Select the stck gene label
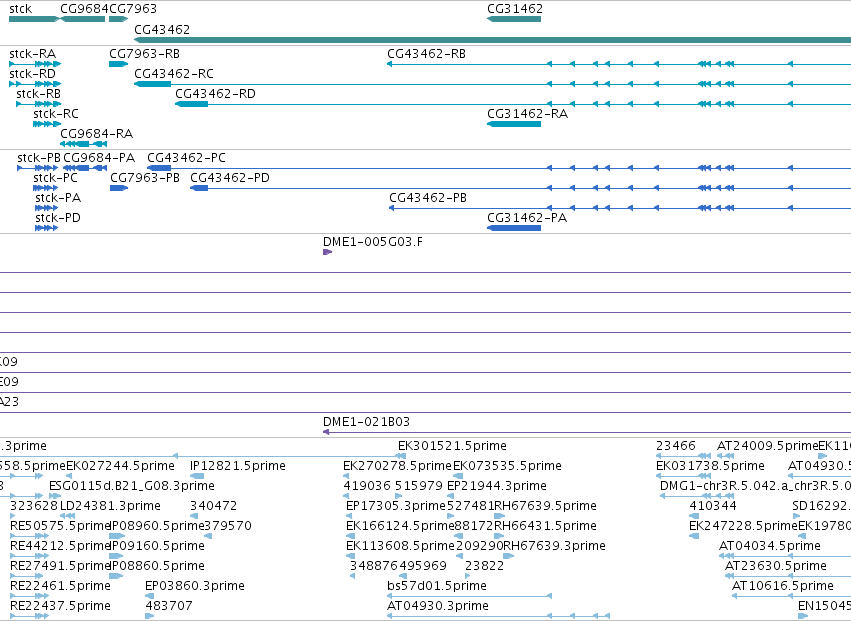851x621 pixels. pos(21,9)
